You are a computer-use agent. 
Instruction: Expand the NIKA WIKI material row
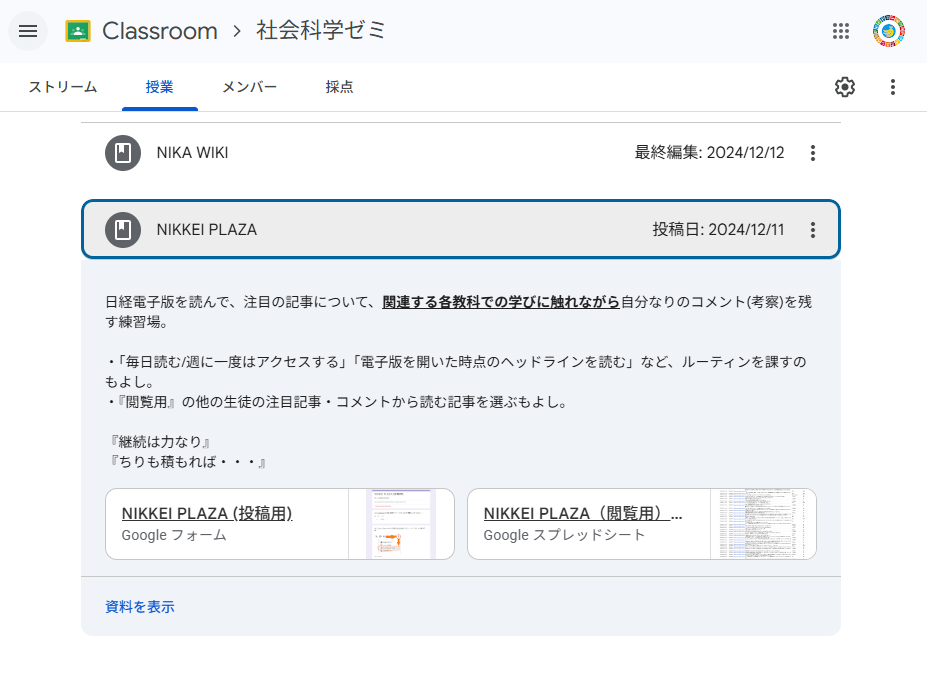pyautogui.click(x=400, y=153)
